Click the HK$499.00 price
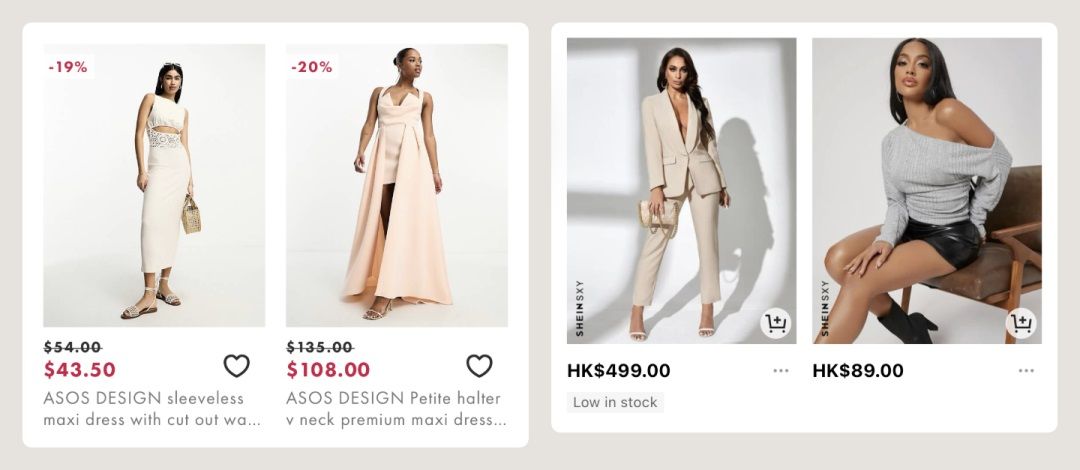Screen dimensions: 1080x470 619,371
